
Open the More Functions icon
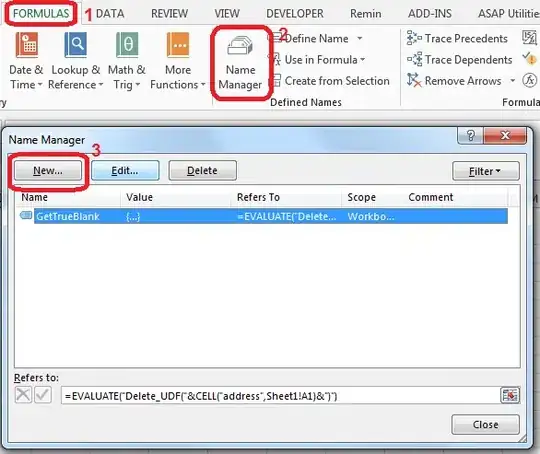point(178,45)
